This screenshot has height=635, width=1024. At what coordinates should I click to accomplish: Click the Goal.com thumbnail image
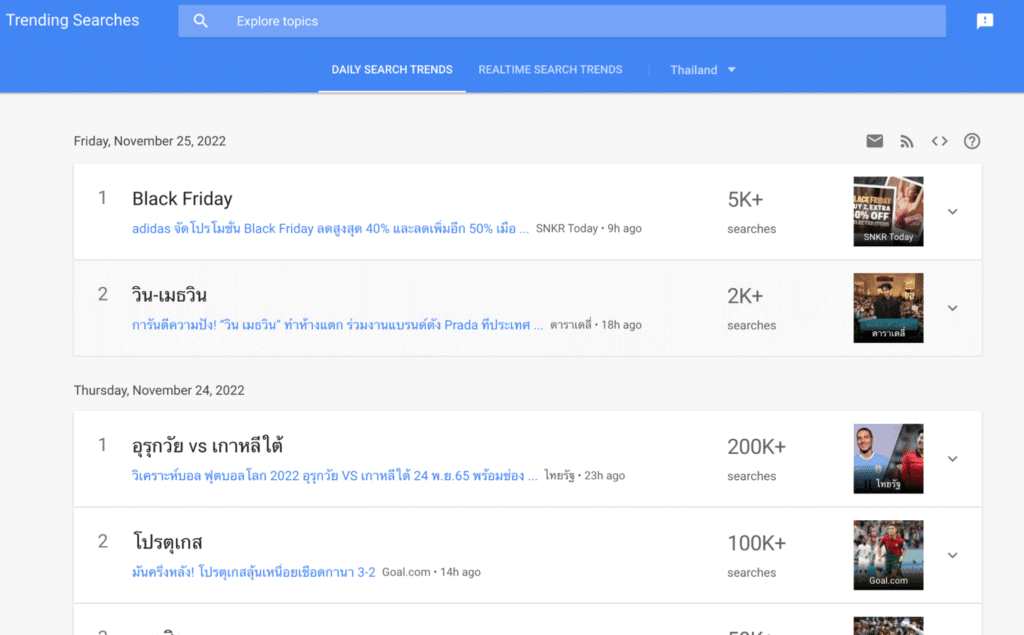[888, 555]
